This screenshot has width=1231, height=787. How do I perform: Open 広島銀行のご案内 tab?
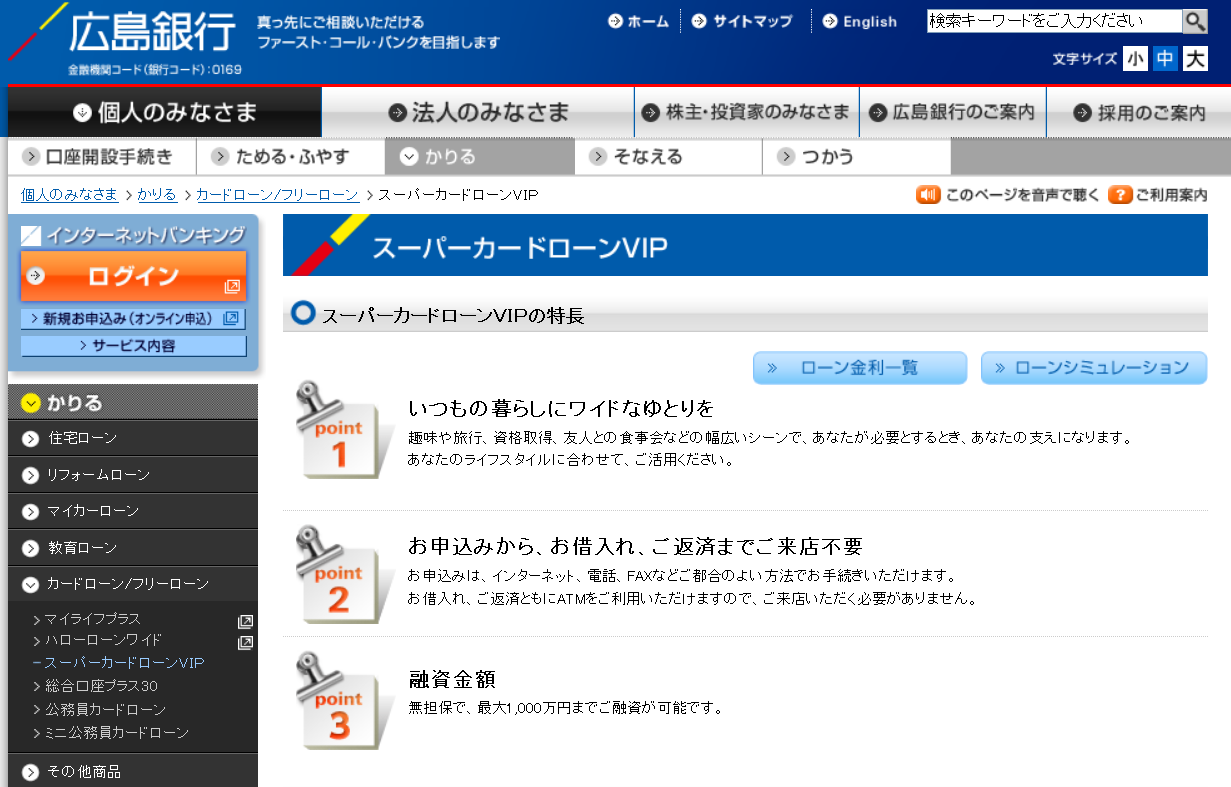(x=952, y=112)
